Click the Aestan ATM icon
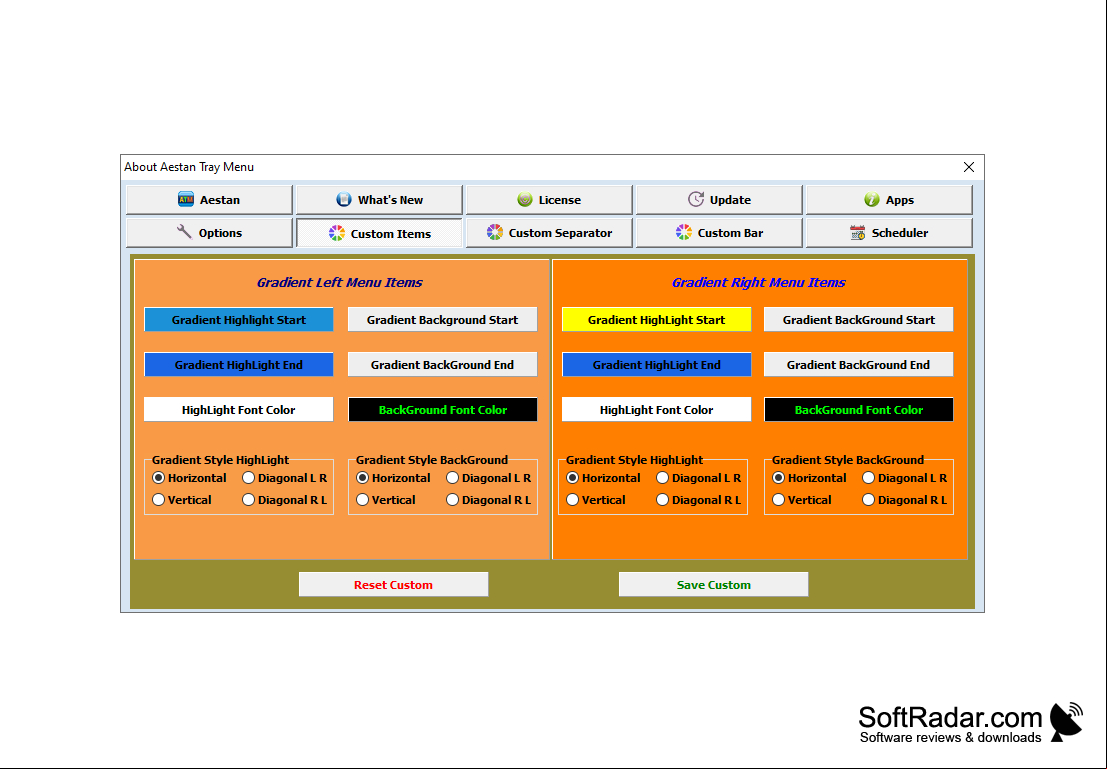The height and width of the screenshot is (769, 1107). pos(186,200)
